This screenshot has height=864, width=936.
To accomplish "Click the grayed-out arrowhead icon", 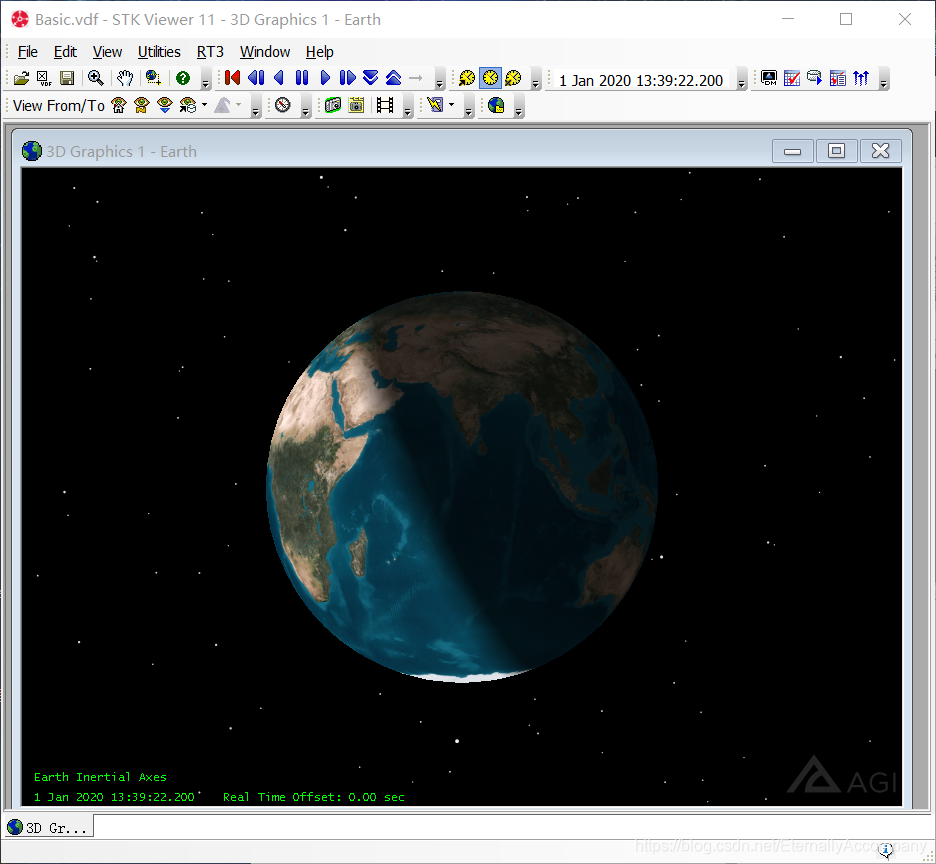I will point(222,106).
